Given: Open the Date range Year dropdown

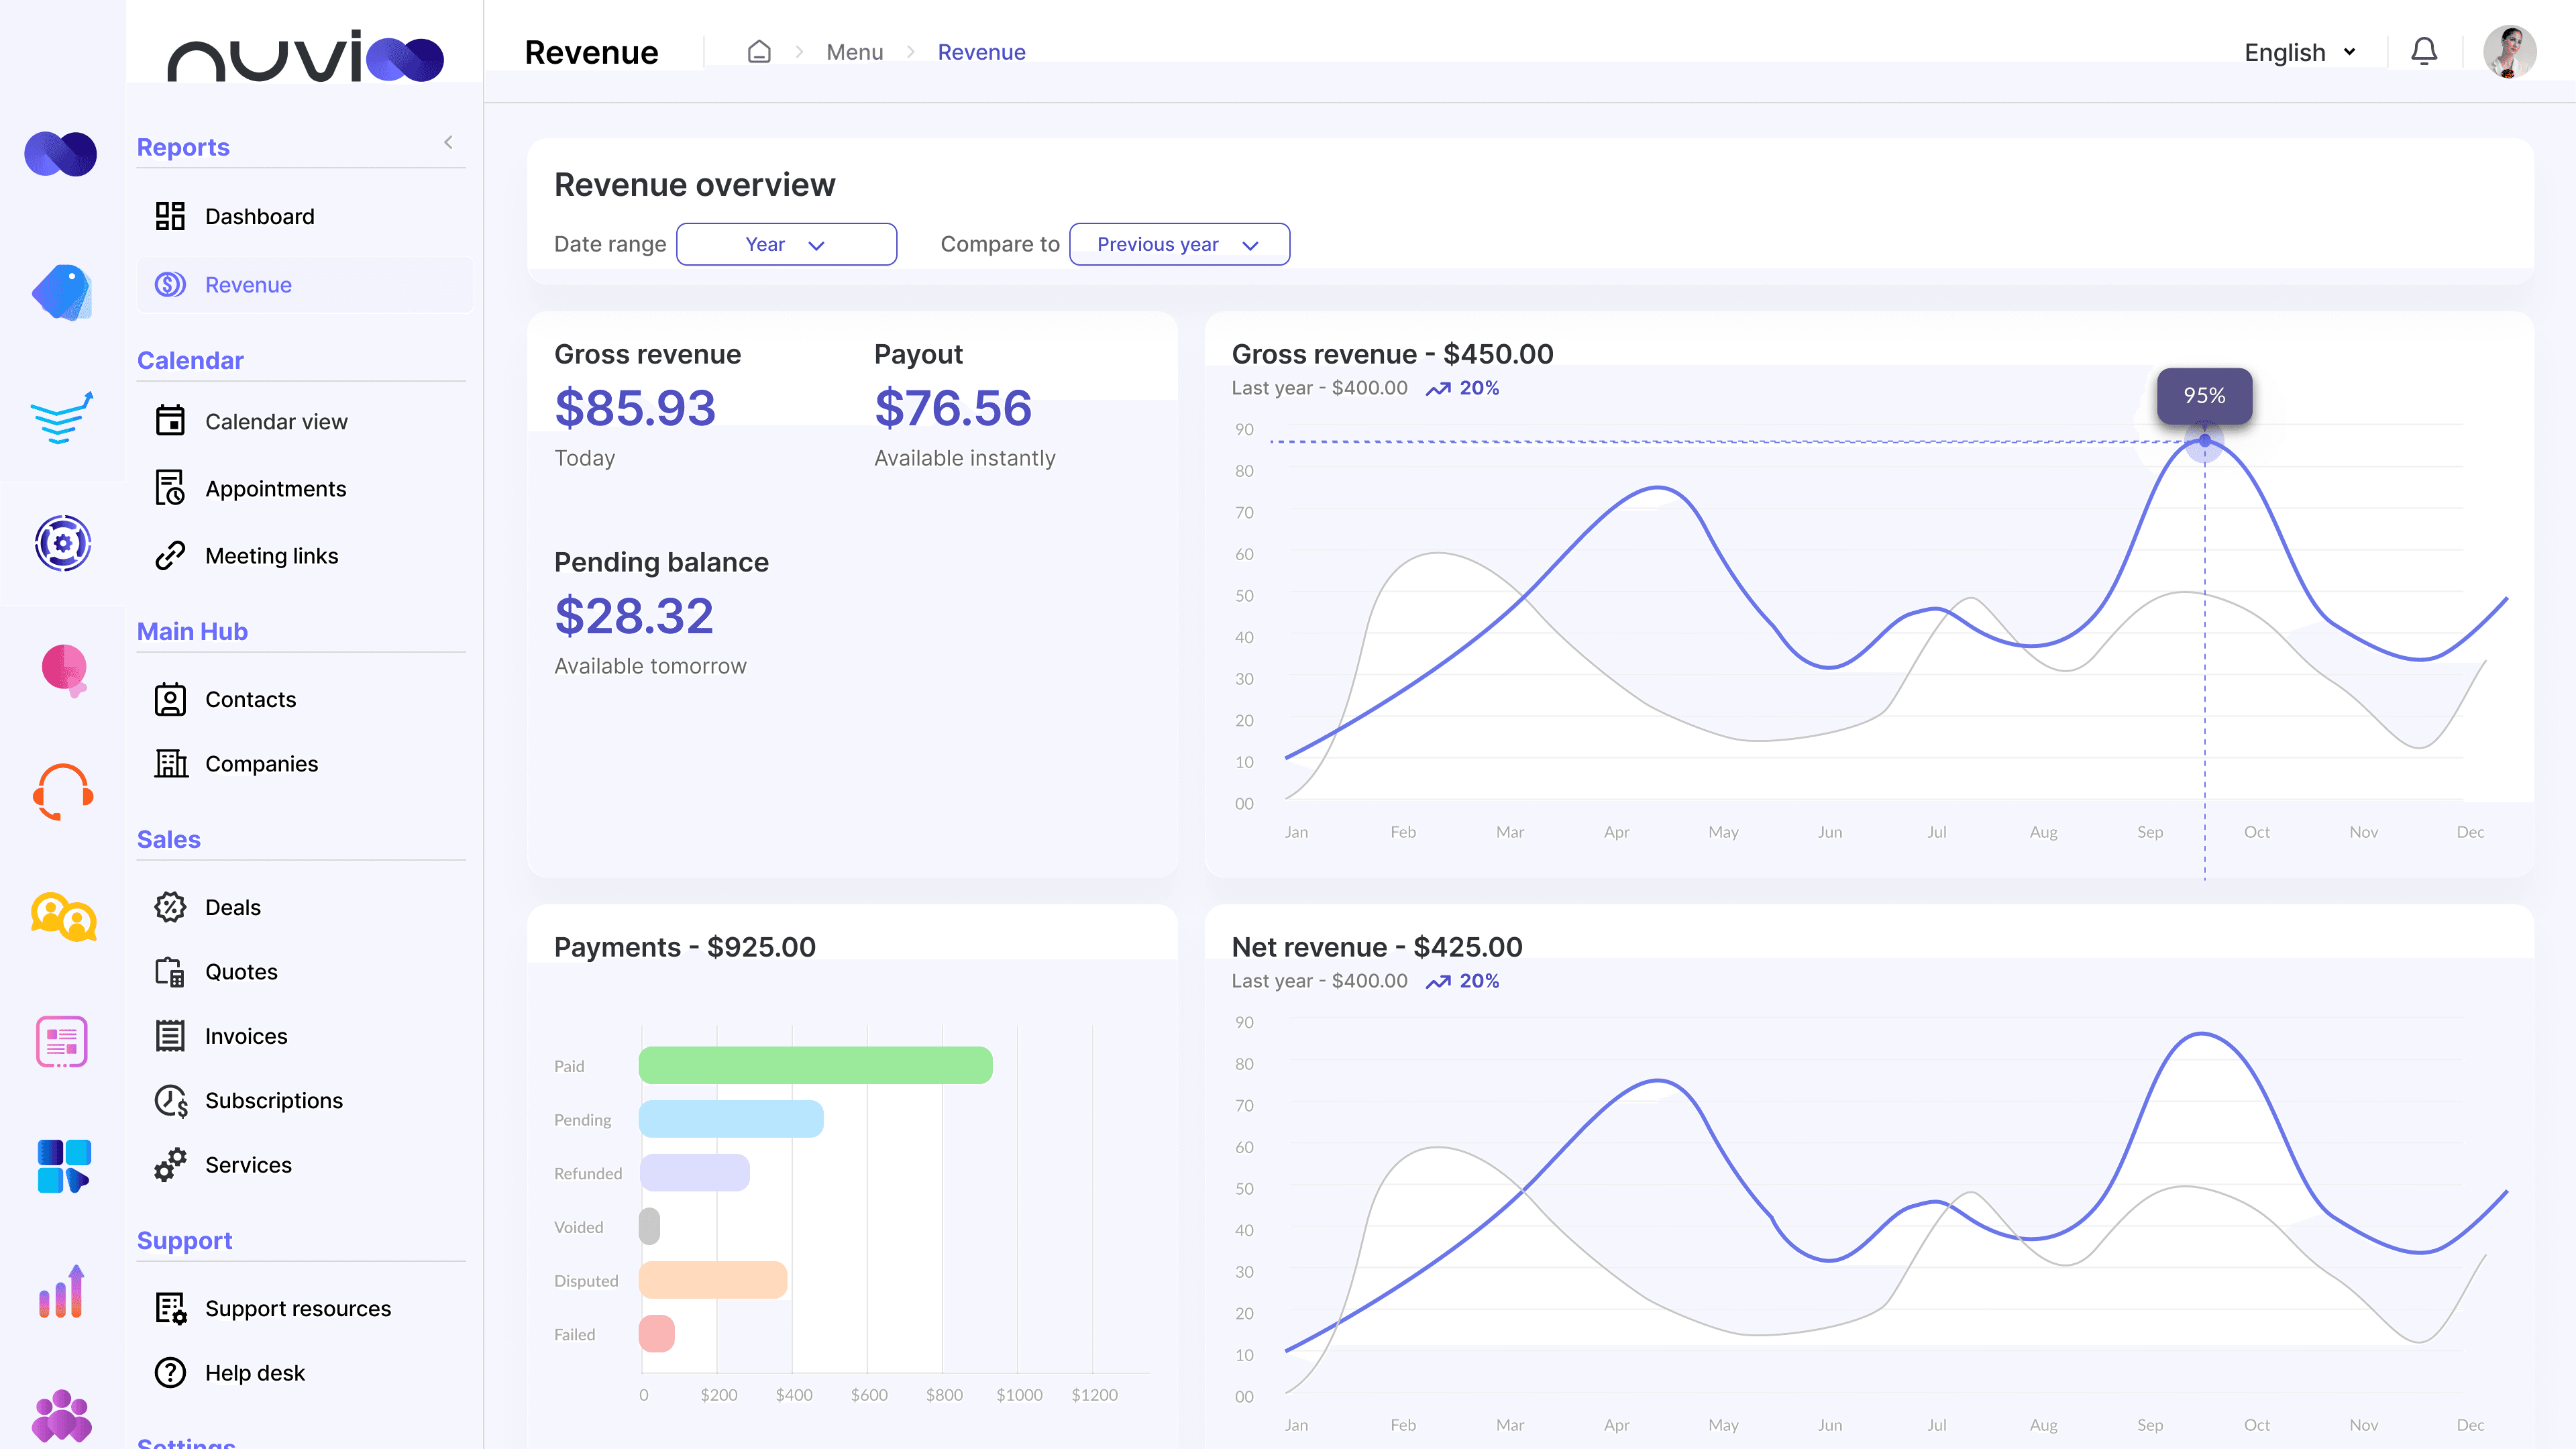Looking at the screenshot, I should click(786, 244).
